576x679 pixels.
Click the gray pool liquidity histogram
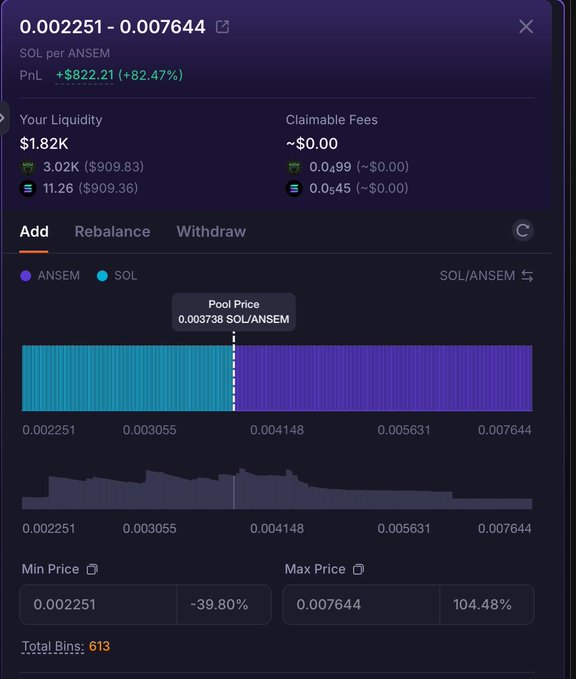277,488
